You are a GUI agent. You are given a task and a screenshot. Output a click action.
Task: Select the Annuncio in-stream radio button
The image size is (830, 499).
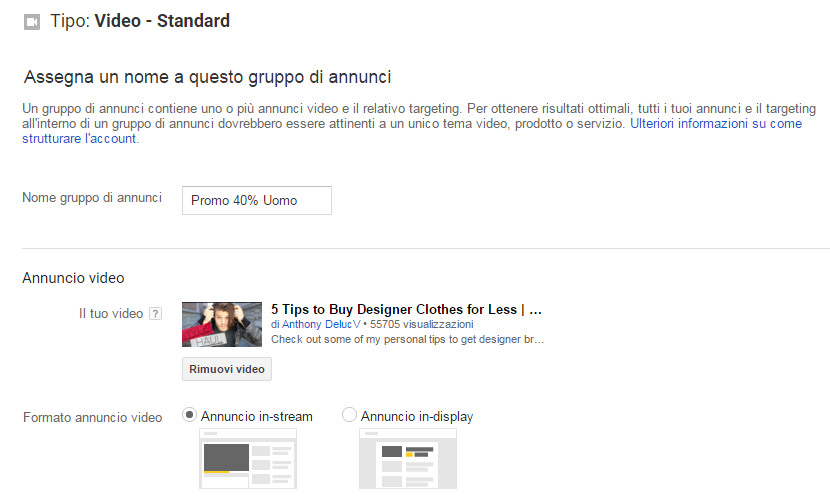(x=189, y=415)
